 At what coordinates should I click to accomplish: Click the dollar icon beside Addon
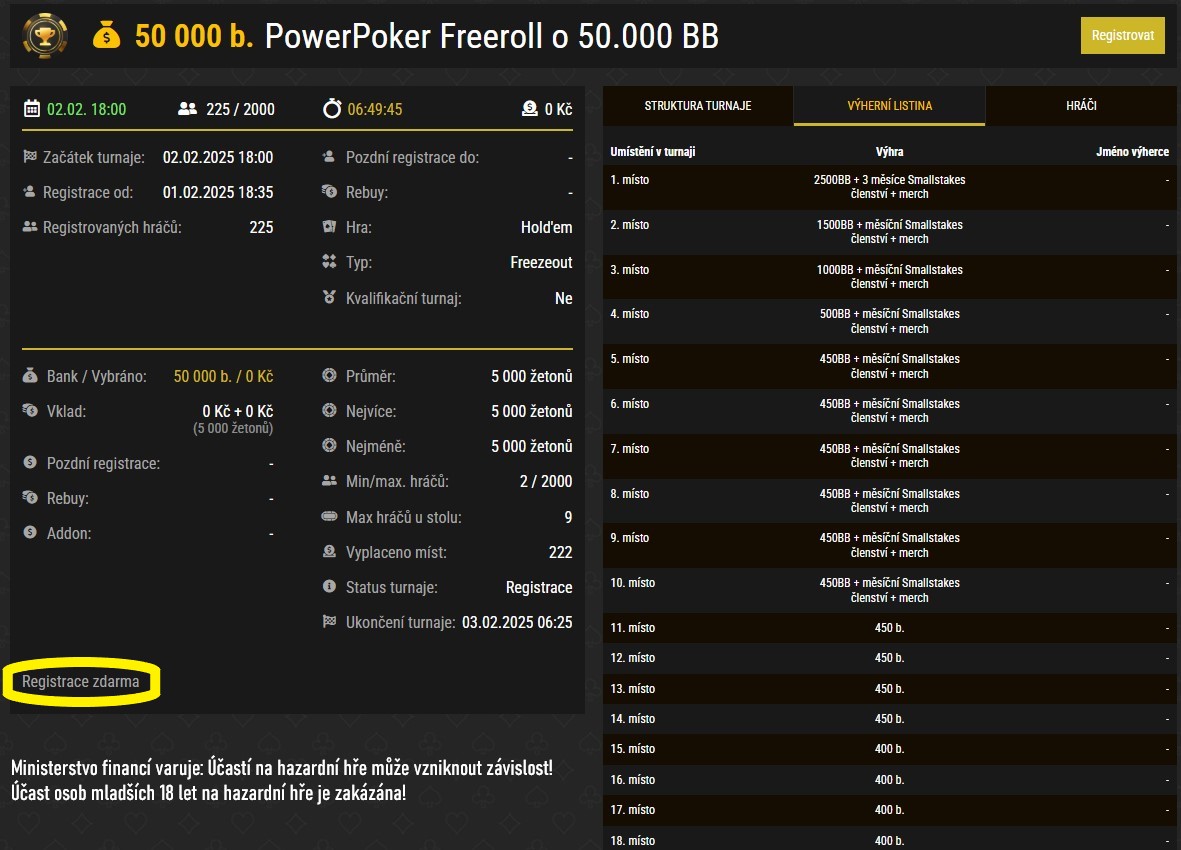click(30, 532)
